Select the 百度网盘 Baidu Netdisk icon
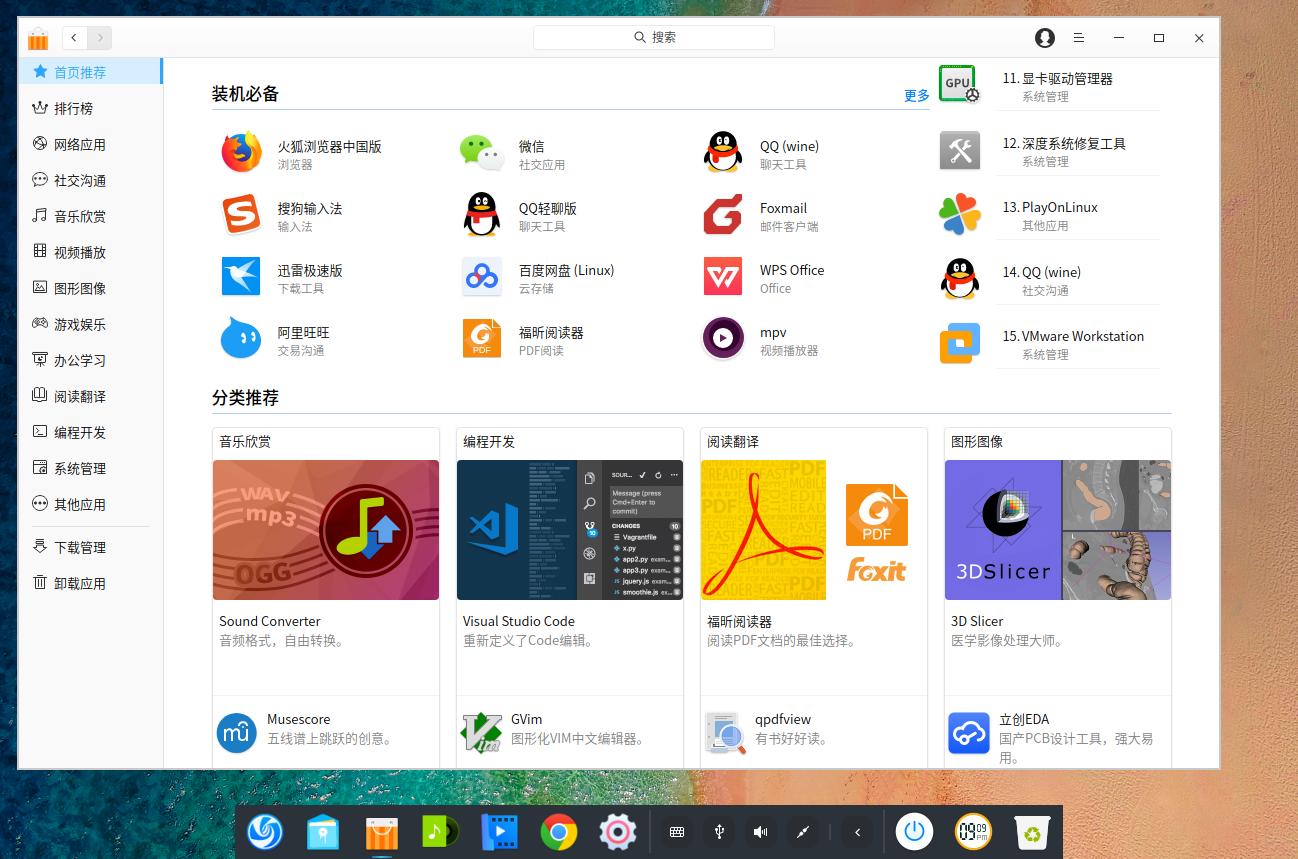 (x=481, y=278)
